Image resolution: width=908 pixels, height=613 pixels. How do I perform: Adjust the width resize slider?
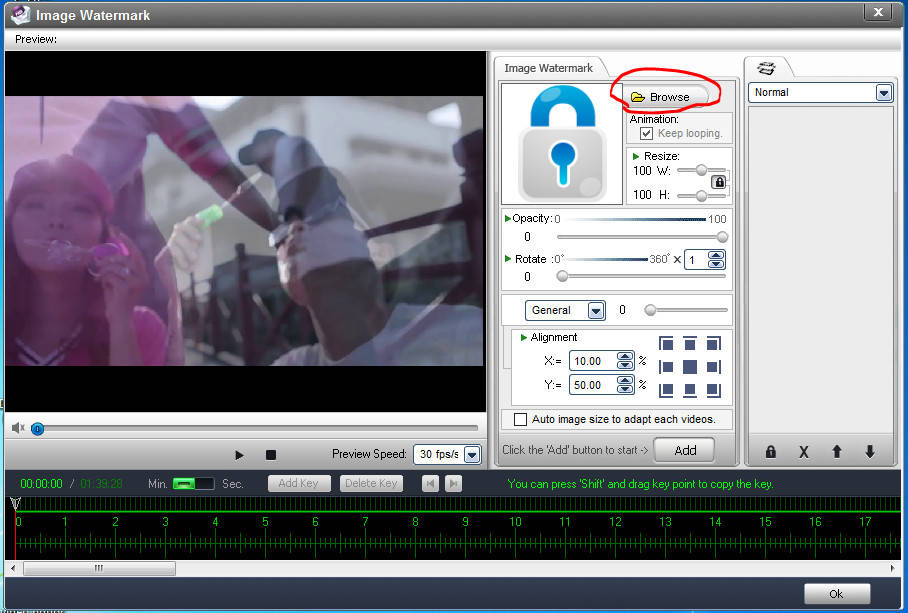(701, 170)
